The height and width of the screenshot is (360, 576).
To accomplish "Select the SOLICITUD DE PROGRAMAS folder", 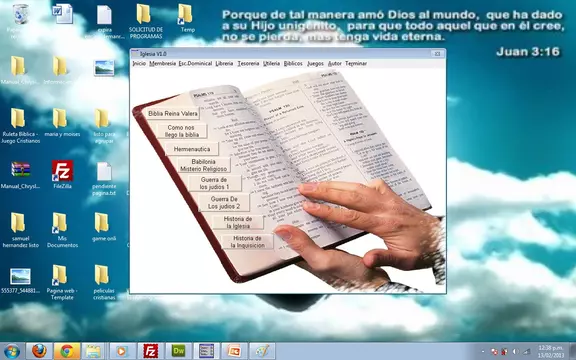I will click(146, 21).
